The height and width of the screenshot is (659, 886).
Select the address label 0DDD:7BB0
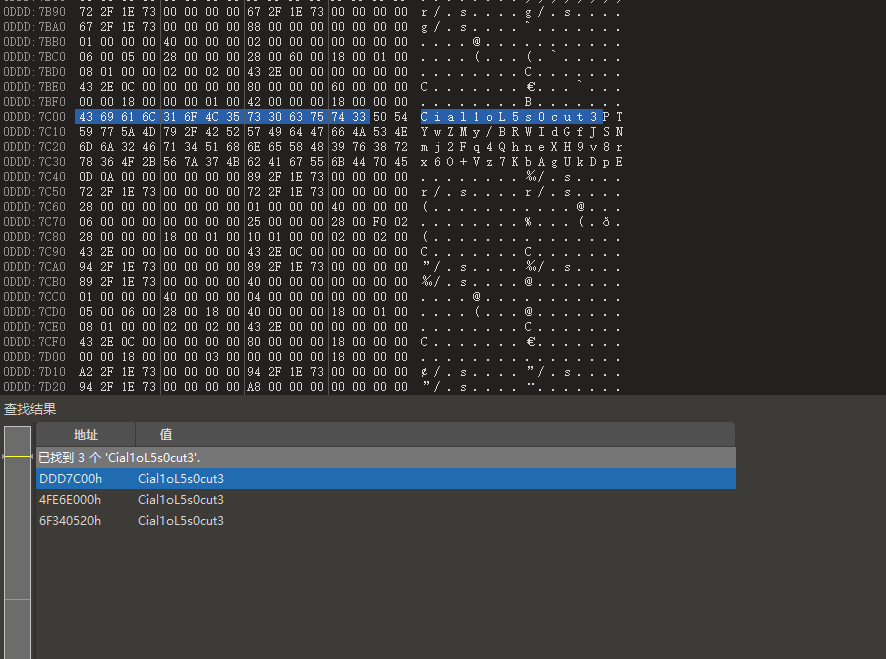[x=35, y=42]
